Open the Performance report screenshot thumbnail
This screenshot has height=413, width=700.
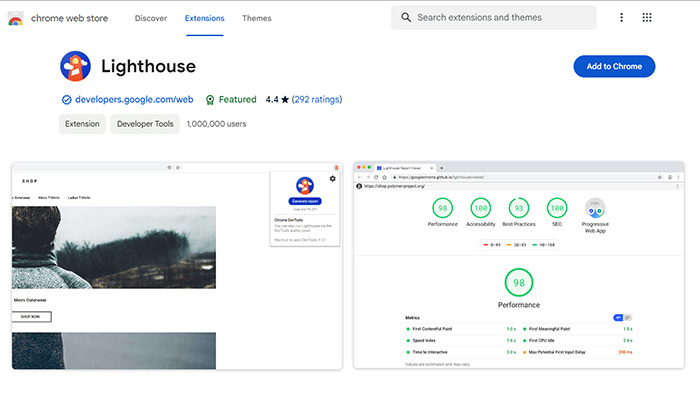pyautogui.click(x=519, y=265)
